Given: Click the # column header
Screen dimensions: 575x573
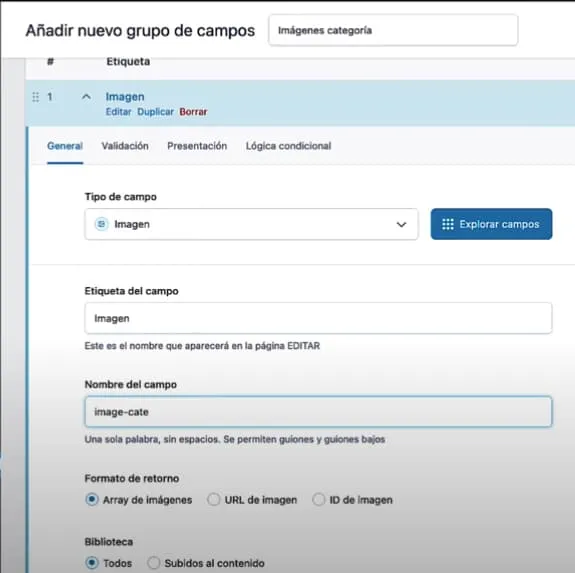Looking at the screenshot, I should click(x=51, y=62).
